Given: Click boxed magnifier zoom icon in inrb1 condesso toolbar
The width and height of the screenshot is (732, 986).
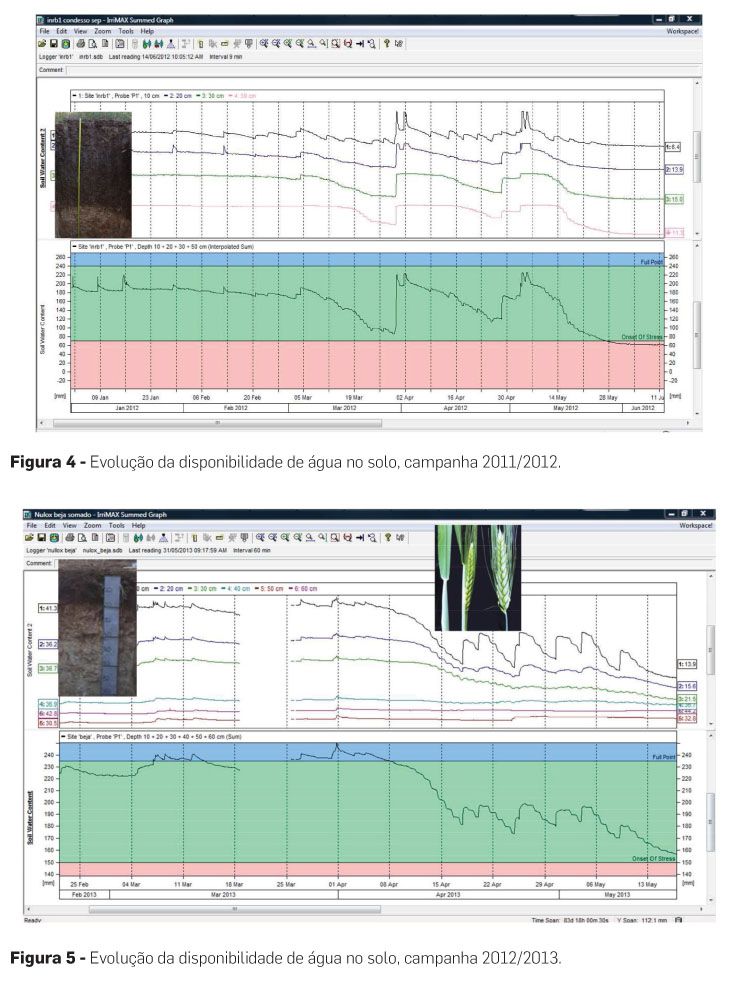Looking at the screenshot, I should [335, 44].
